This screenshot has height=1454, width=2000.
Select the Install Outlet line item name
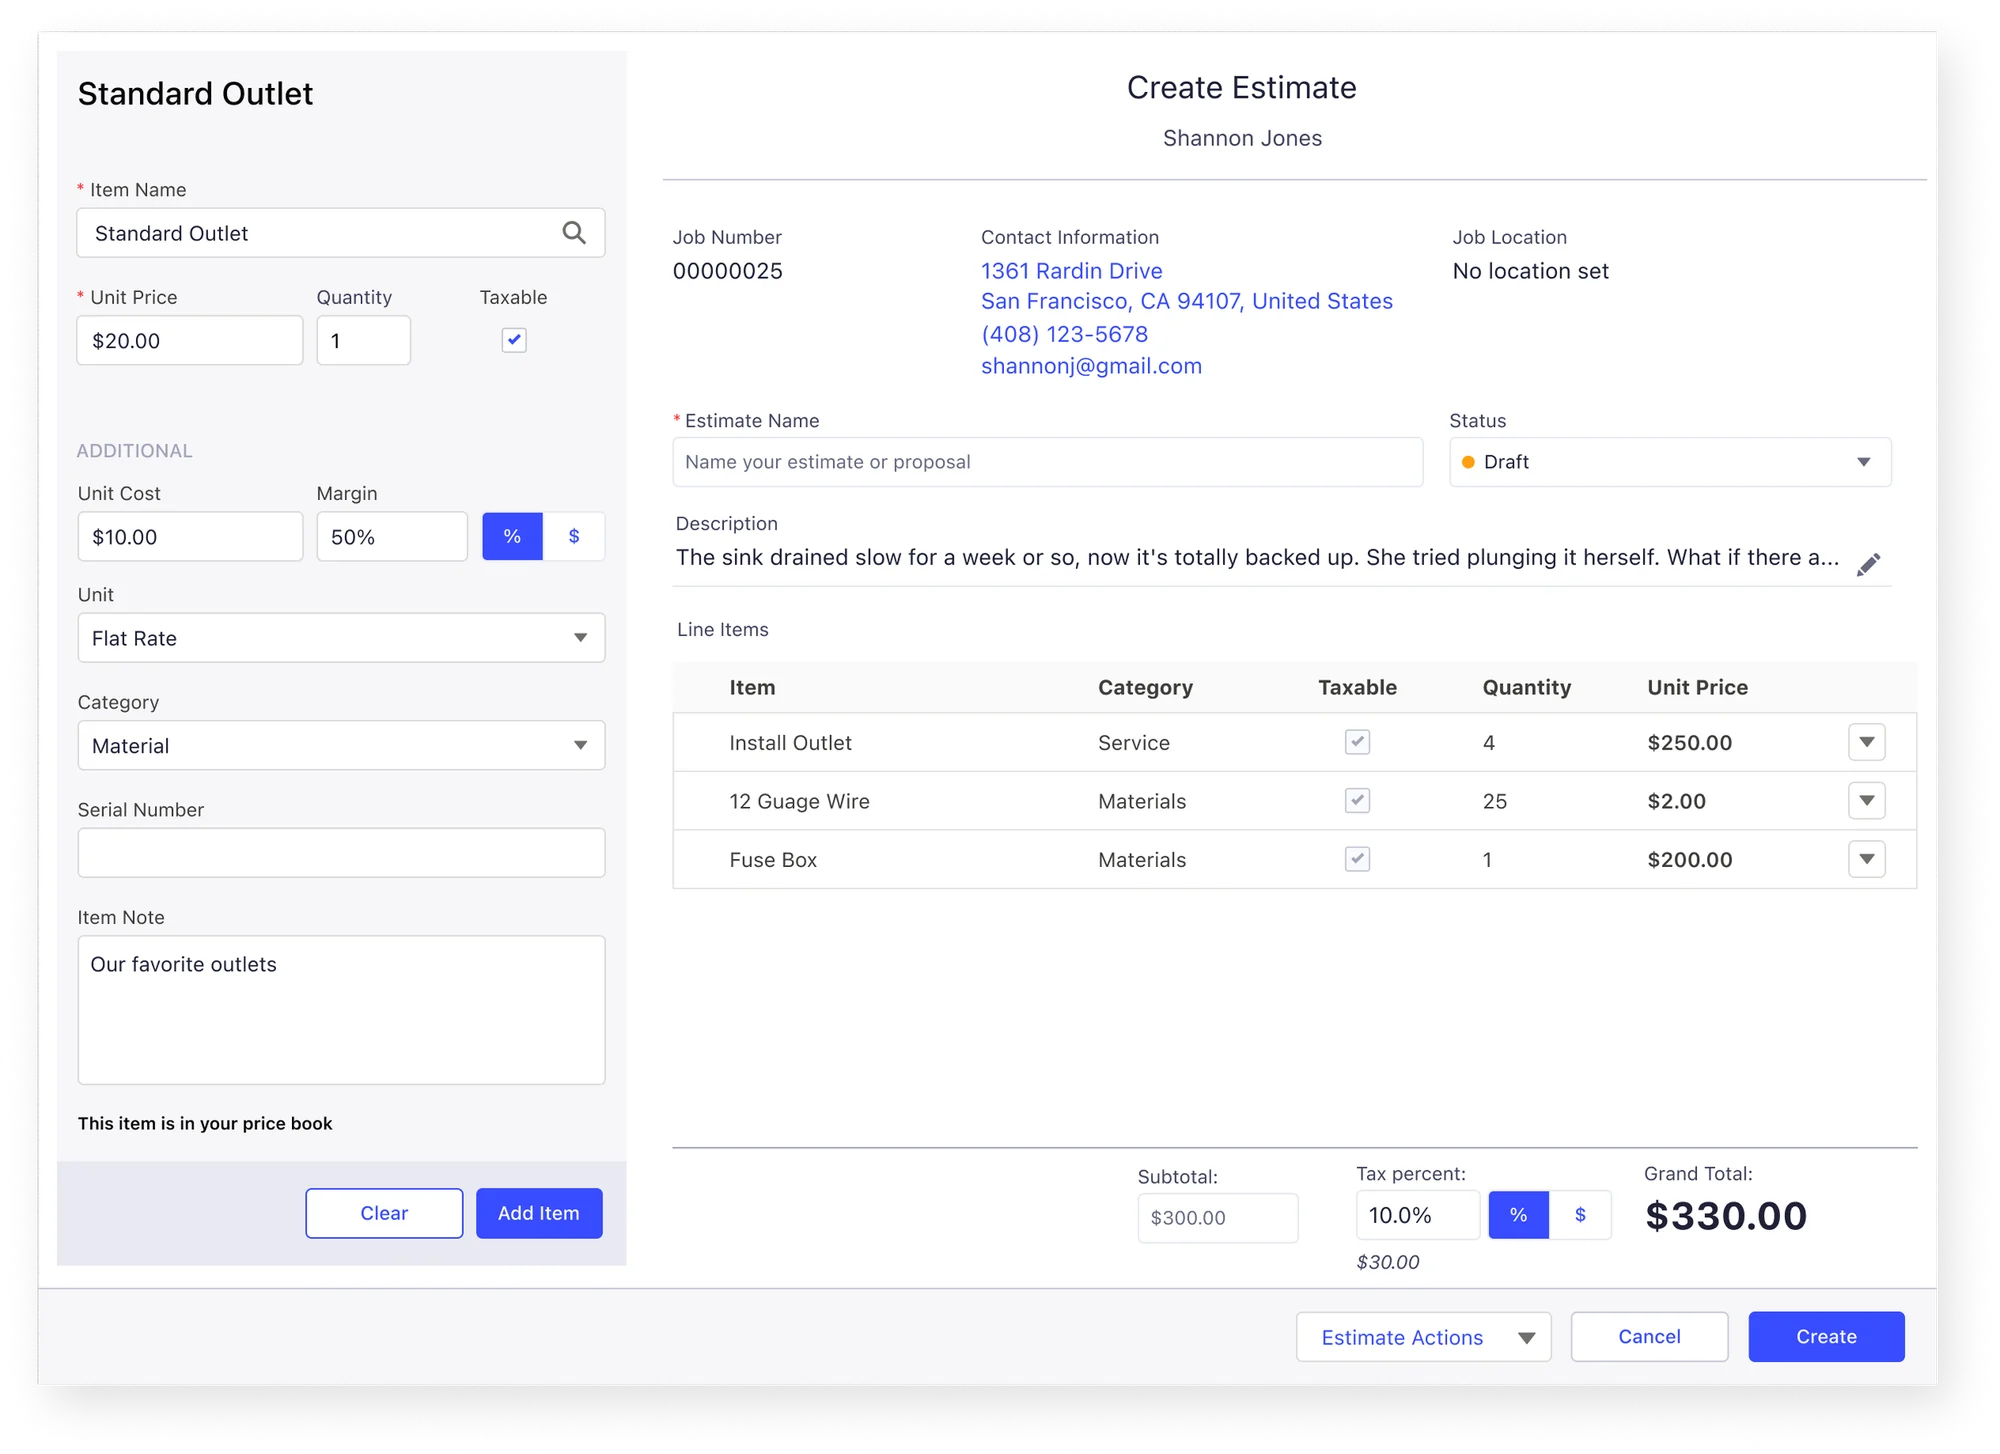(790, 743)
